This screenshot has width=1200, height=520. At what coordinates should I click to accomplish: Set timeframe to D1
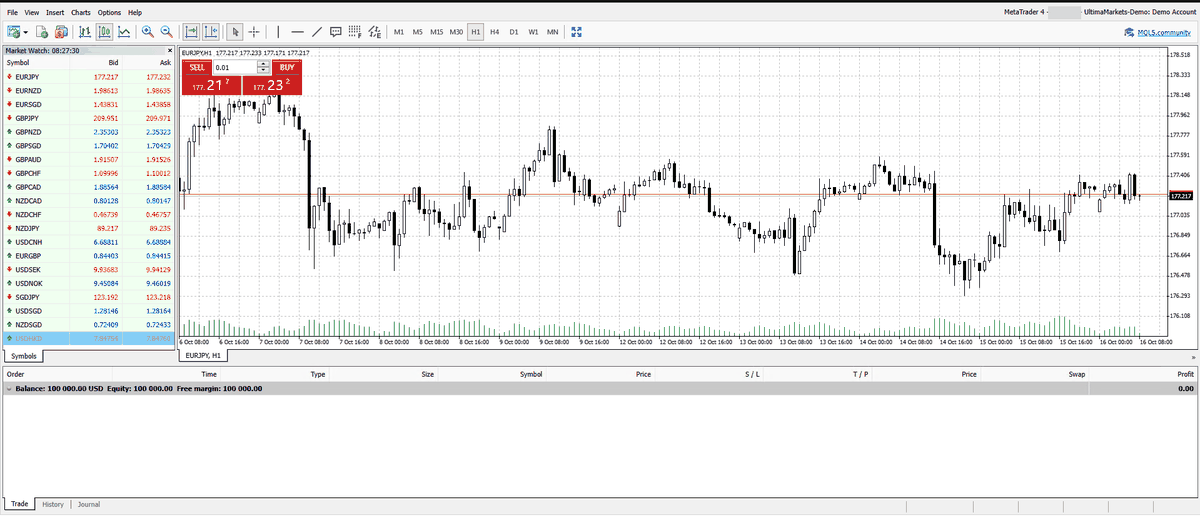514,32
